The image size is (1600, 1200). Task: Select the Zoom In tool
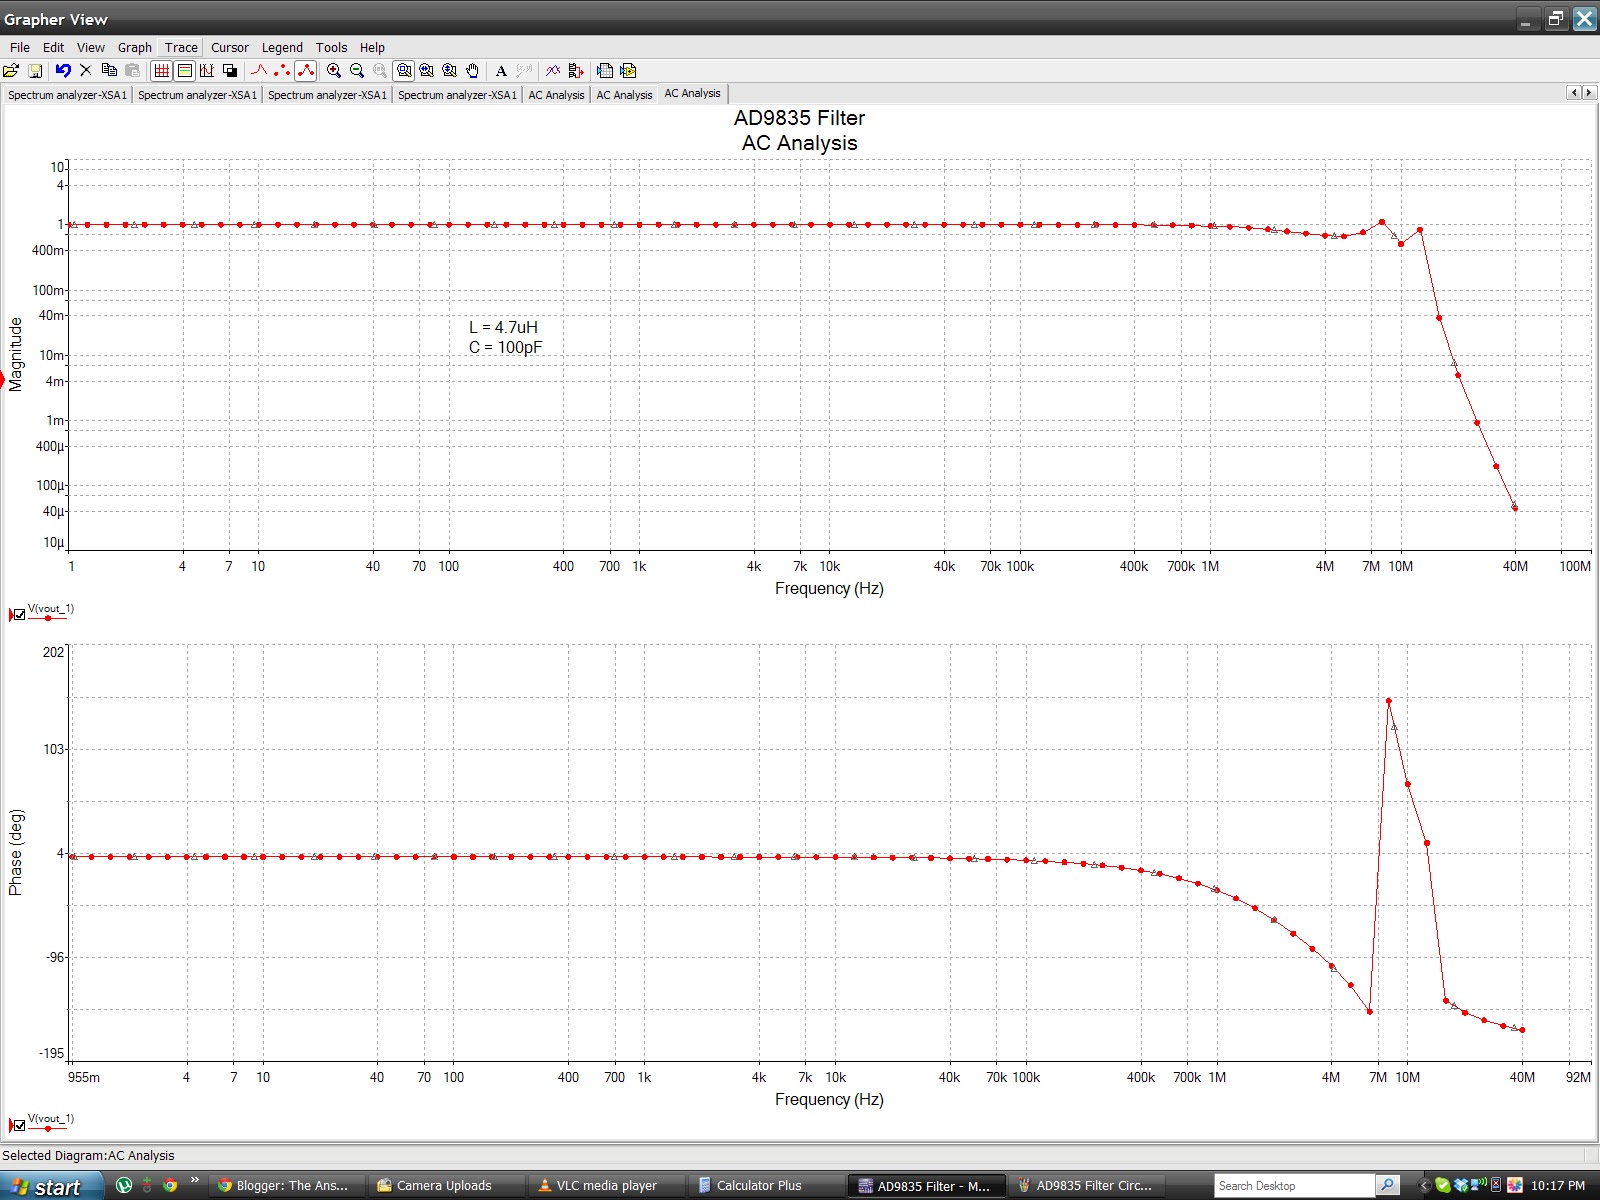pos(333,70)
